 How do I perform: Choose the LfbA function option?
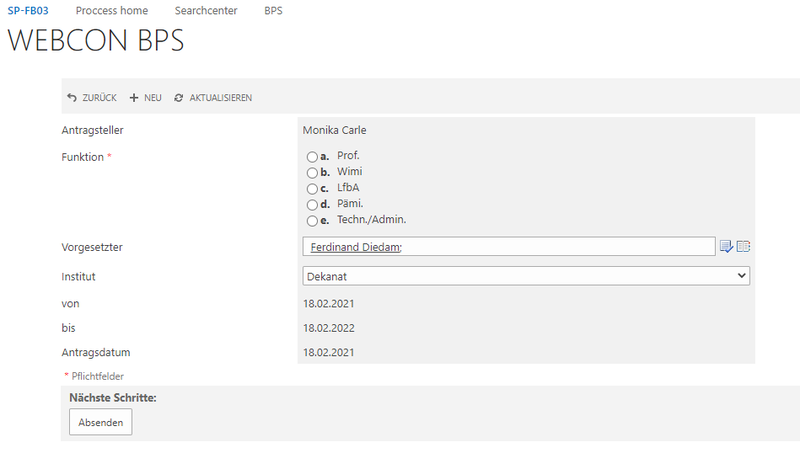312,189
